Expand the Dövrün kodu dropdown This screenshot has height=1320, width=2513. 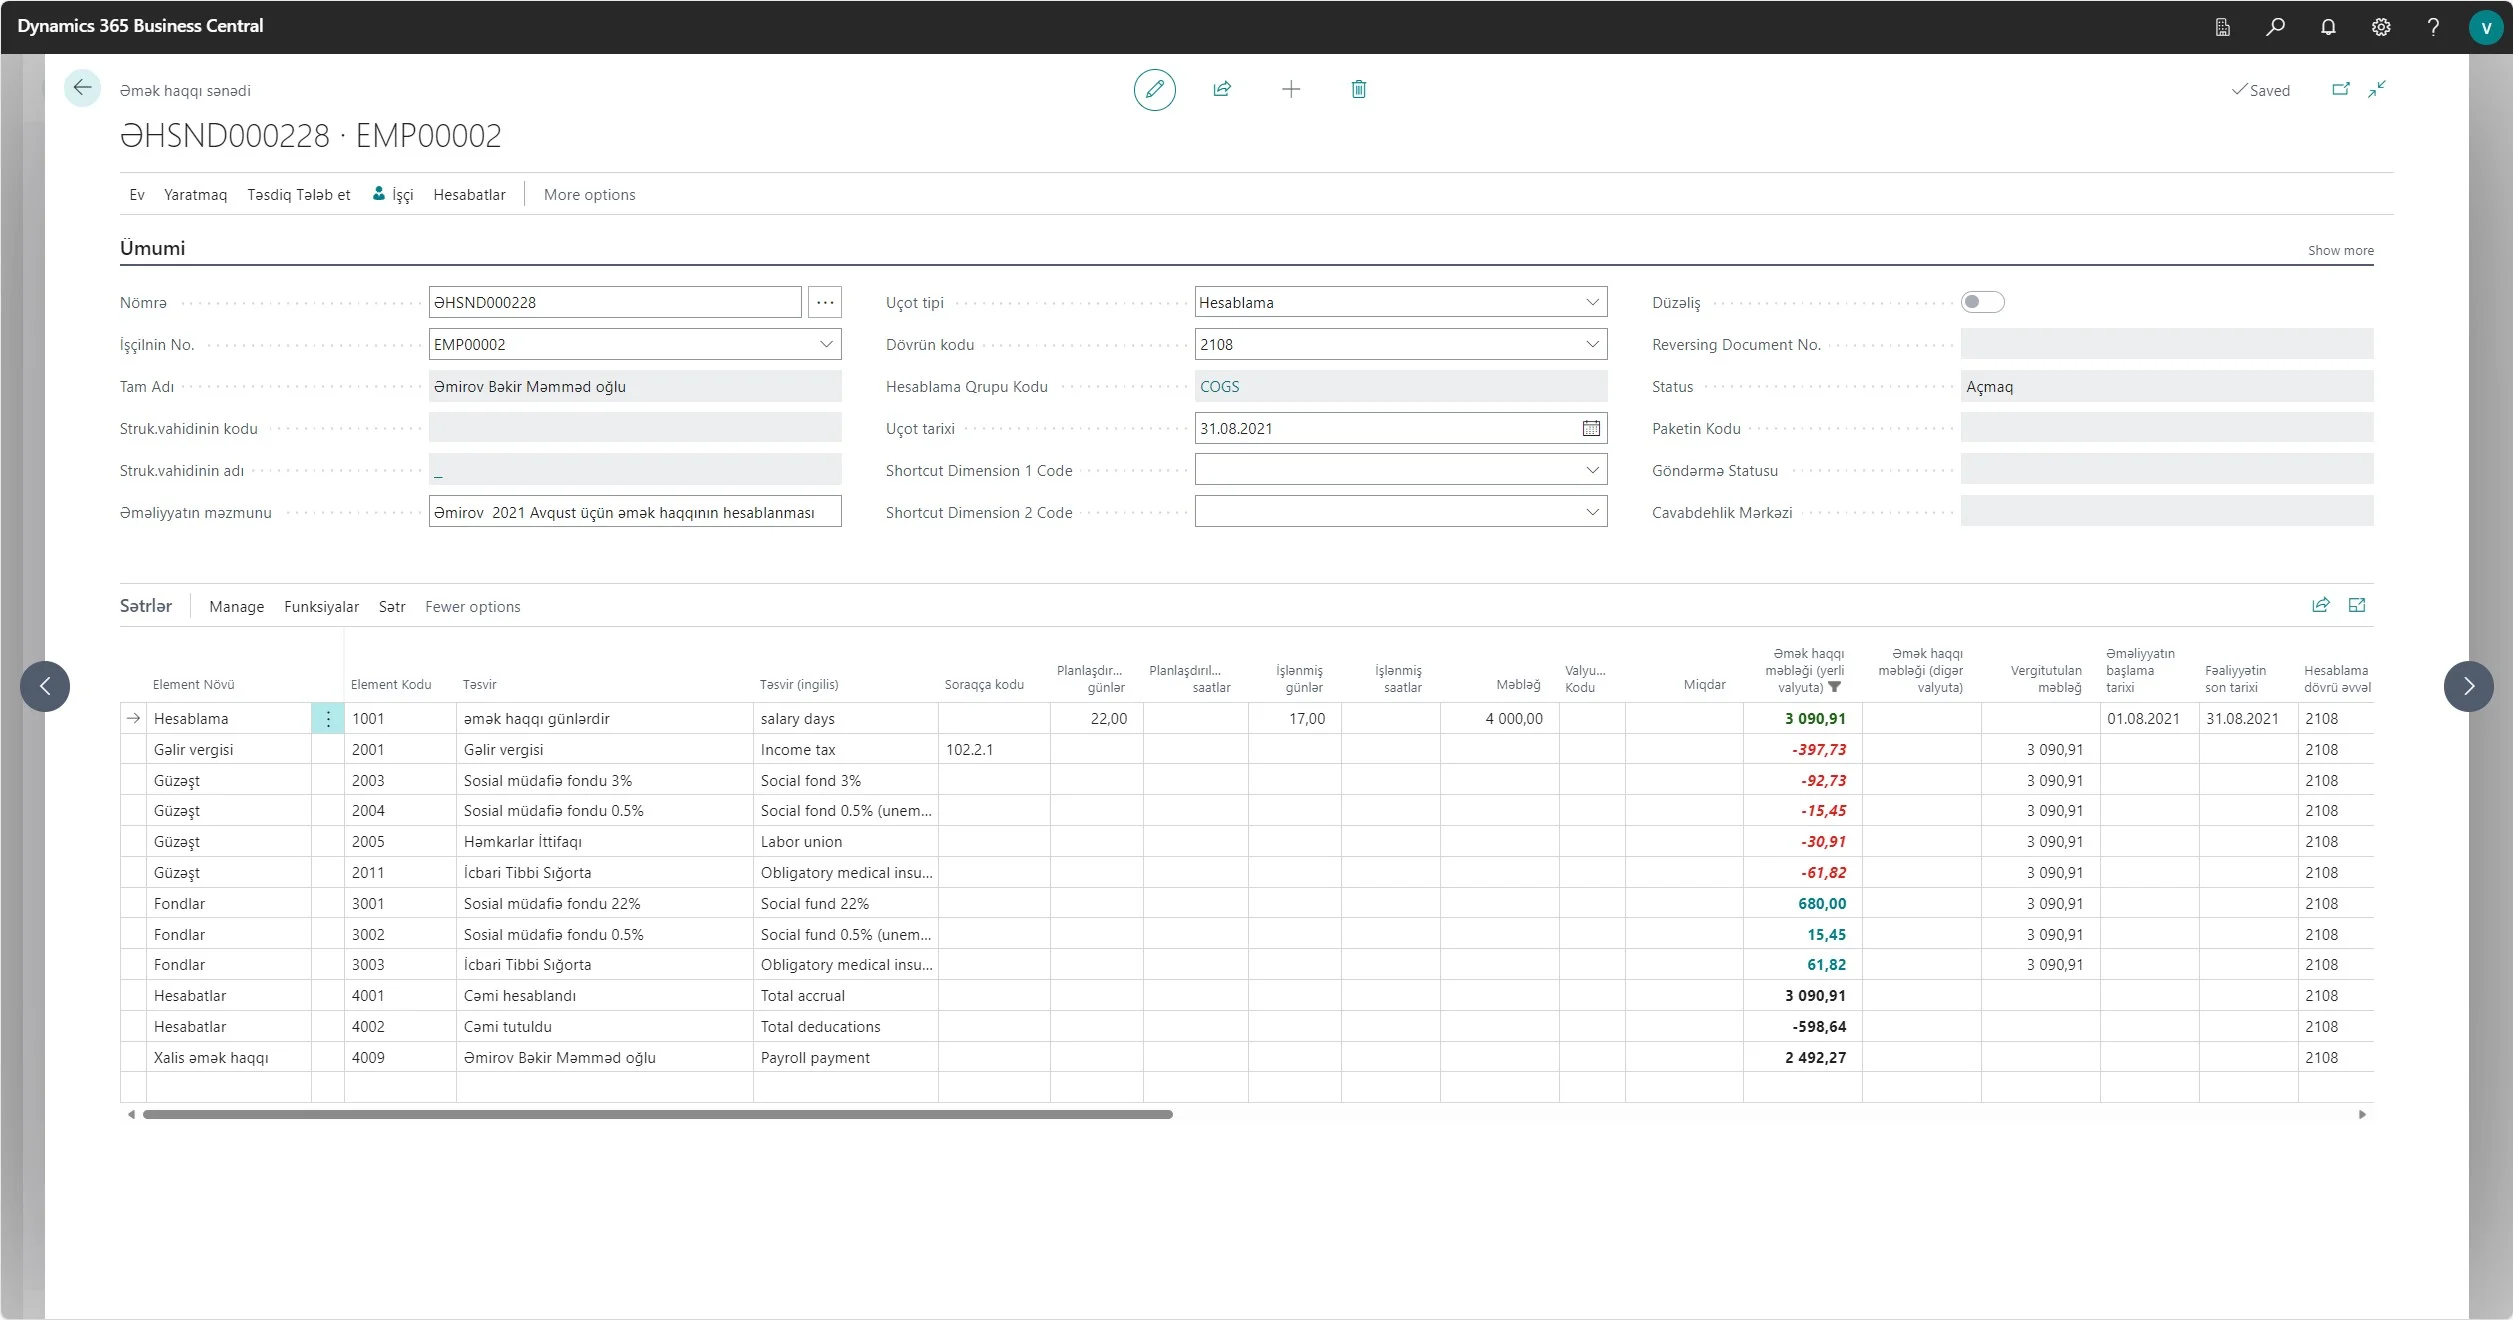(1592, 344)
